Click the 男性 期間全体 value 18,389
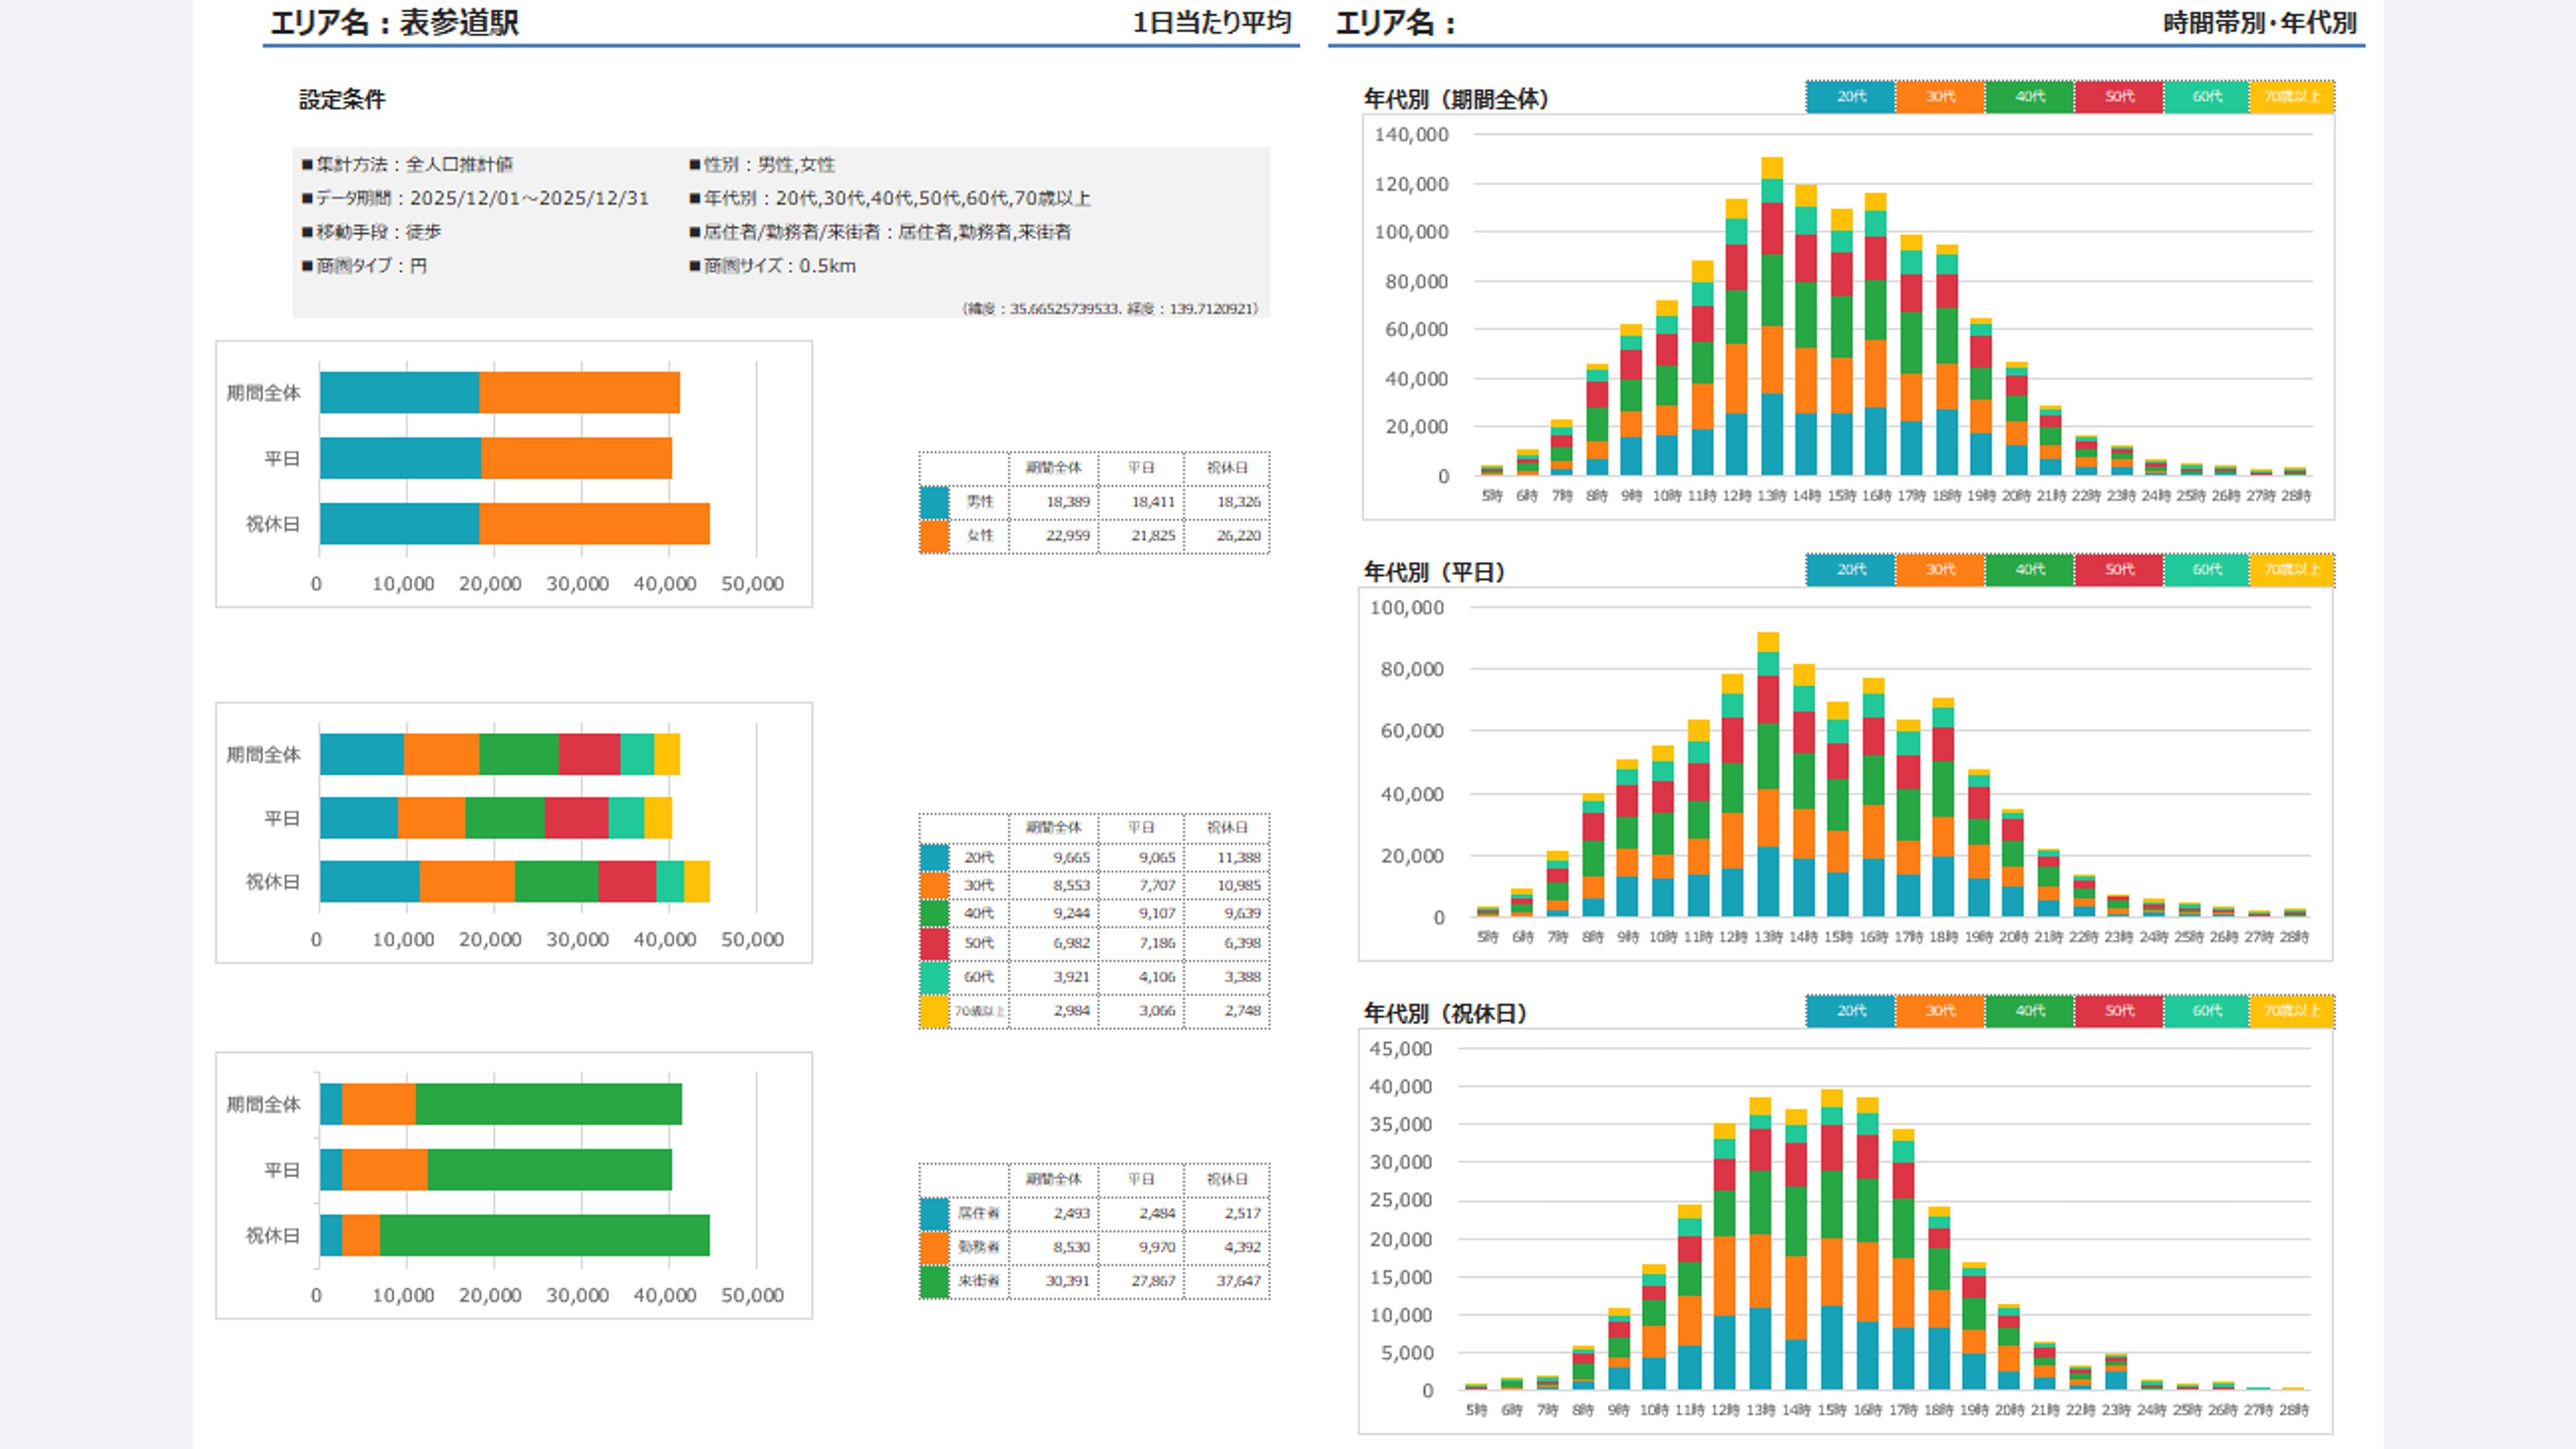The width and height of the screenshot is (2576, 1449). (1067, 502)
